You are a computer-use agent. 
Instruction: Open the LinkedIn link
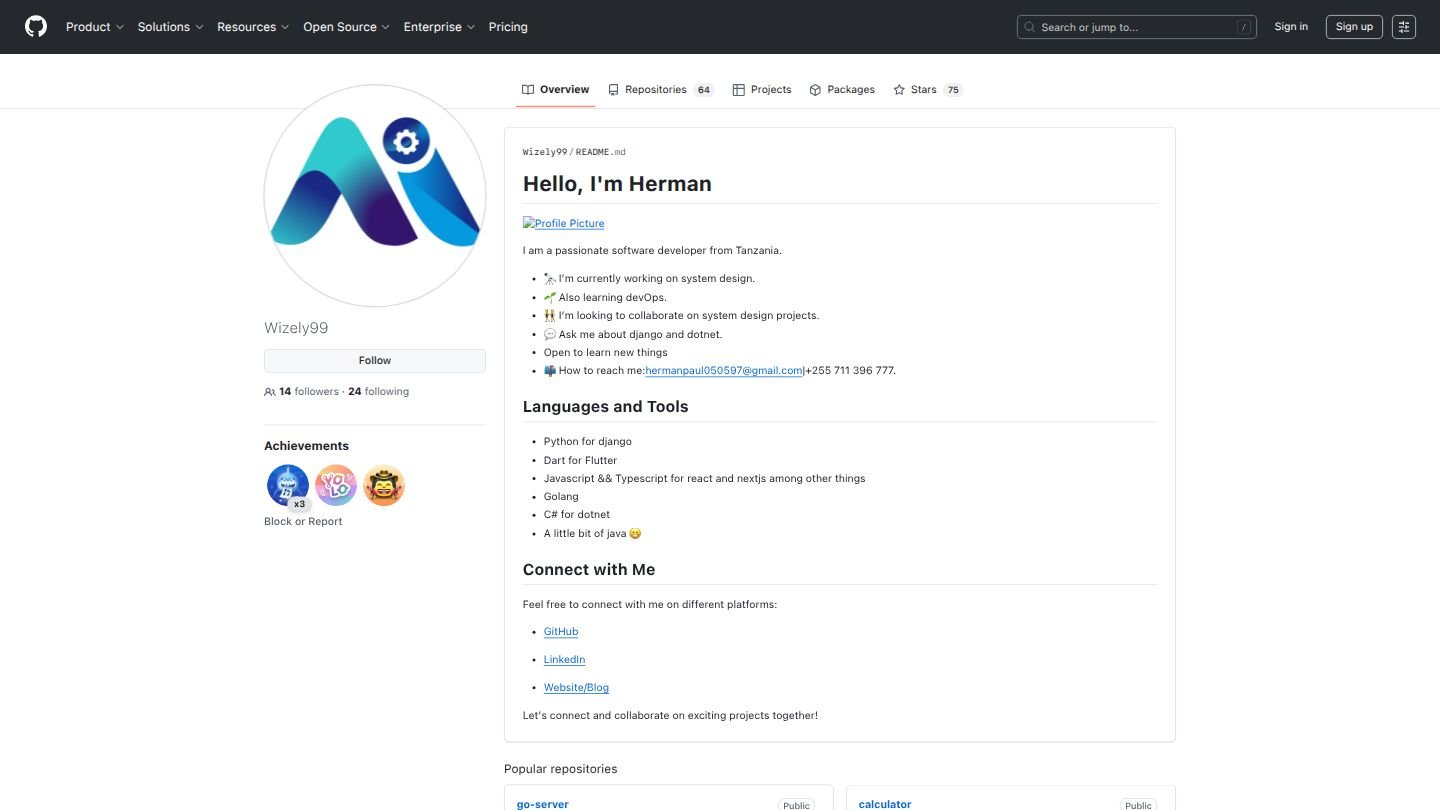pos(564,659)
